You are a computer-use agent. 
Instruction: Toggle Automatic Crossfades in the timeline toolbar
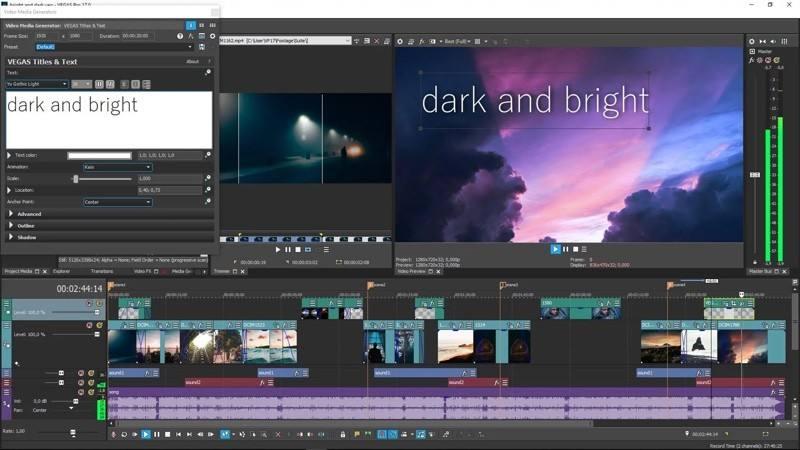[392, 434]
